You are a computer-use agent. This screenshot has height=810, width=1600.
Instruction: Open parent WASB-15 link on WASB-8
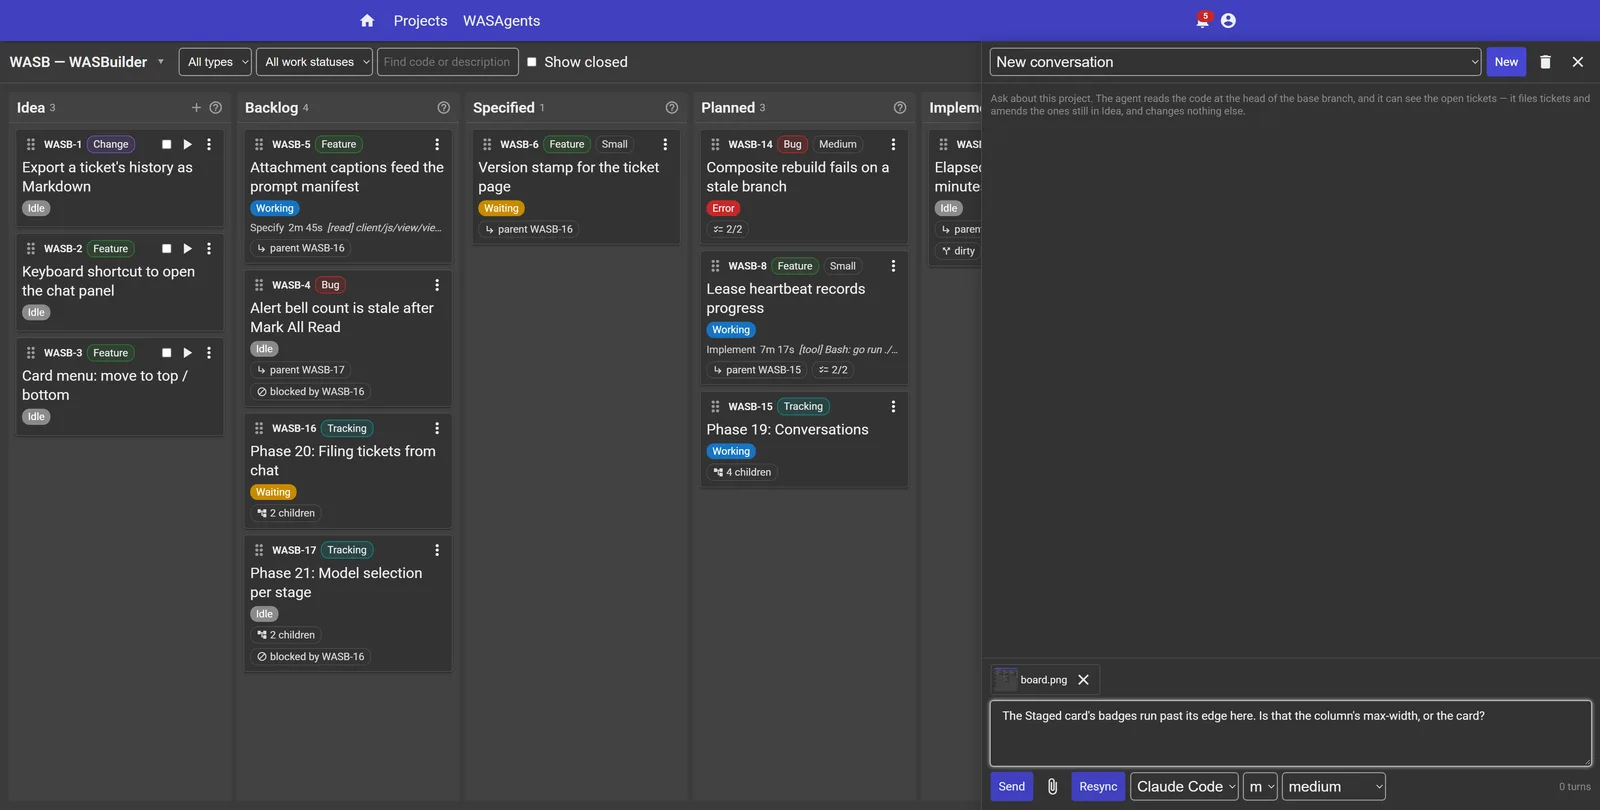pyautogui.click(x=757, y=370)
